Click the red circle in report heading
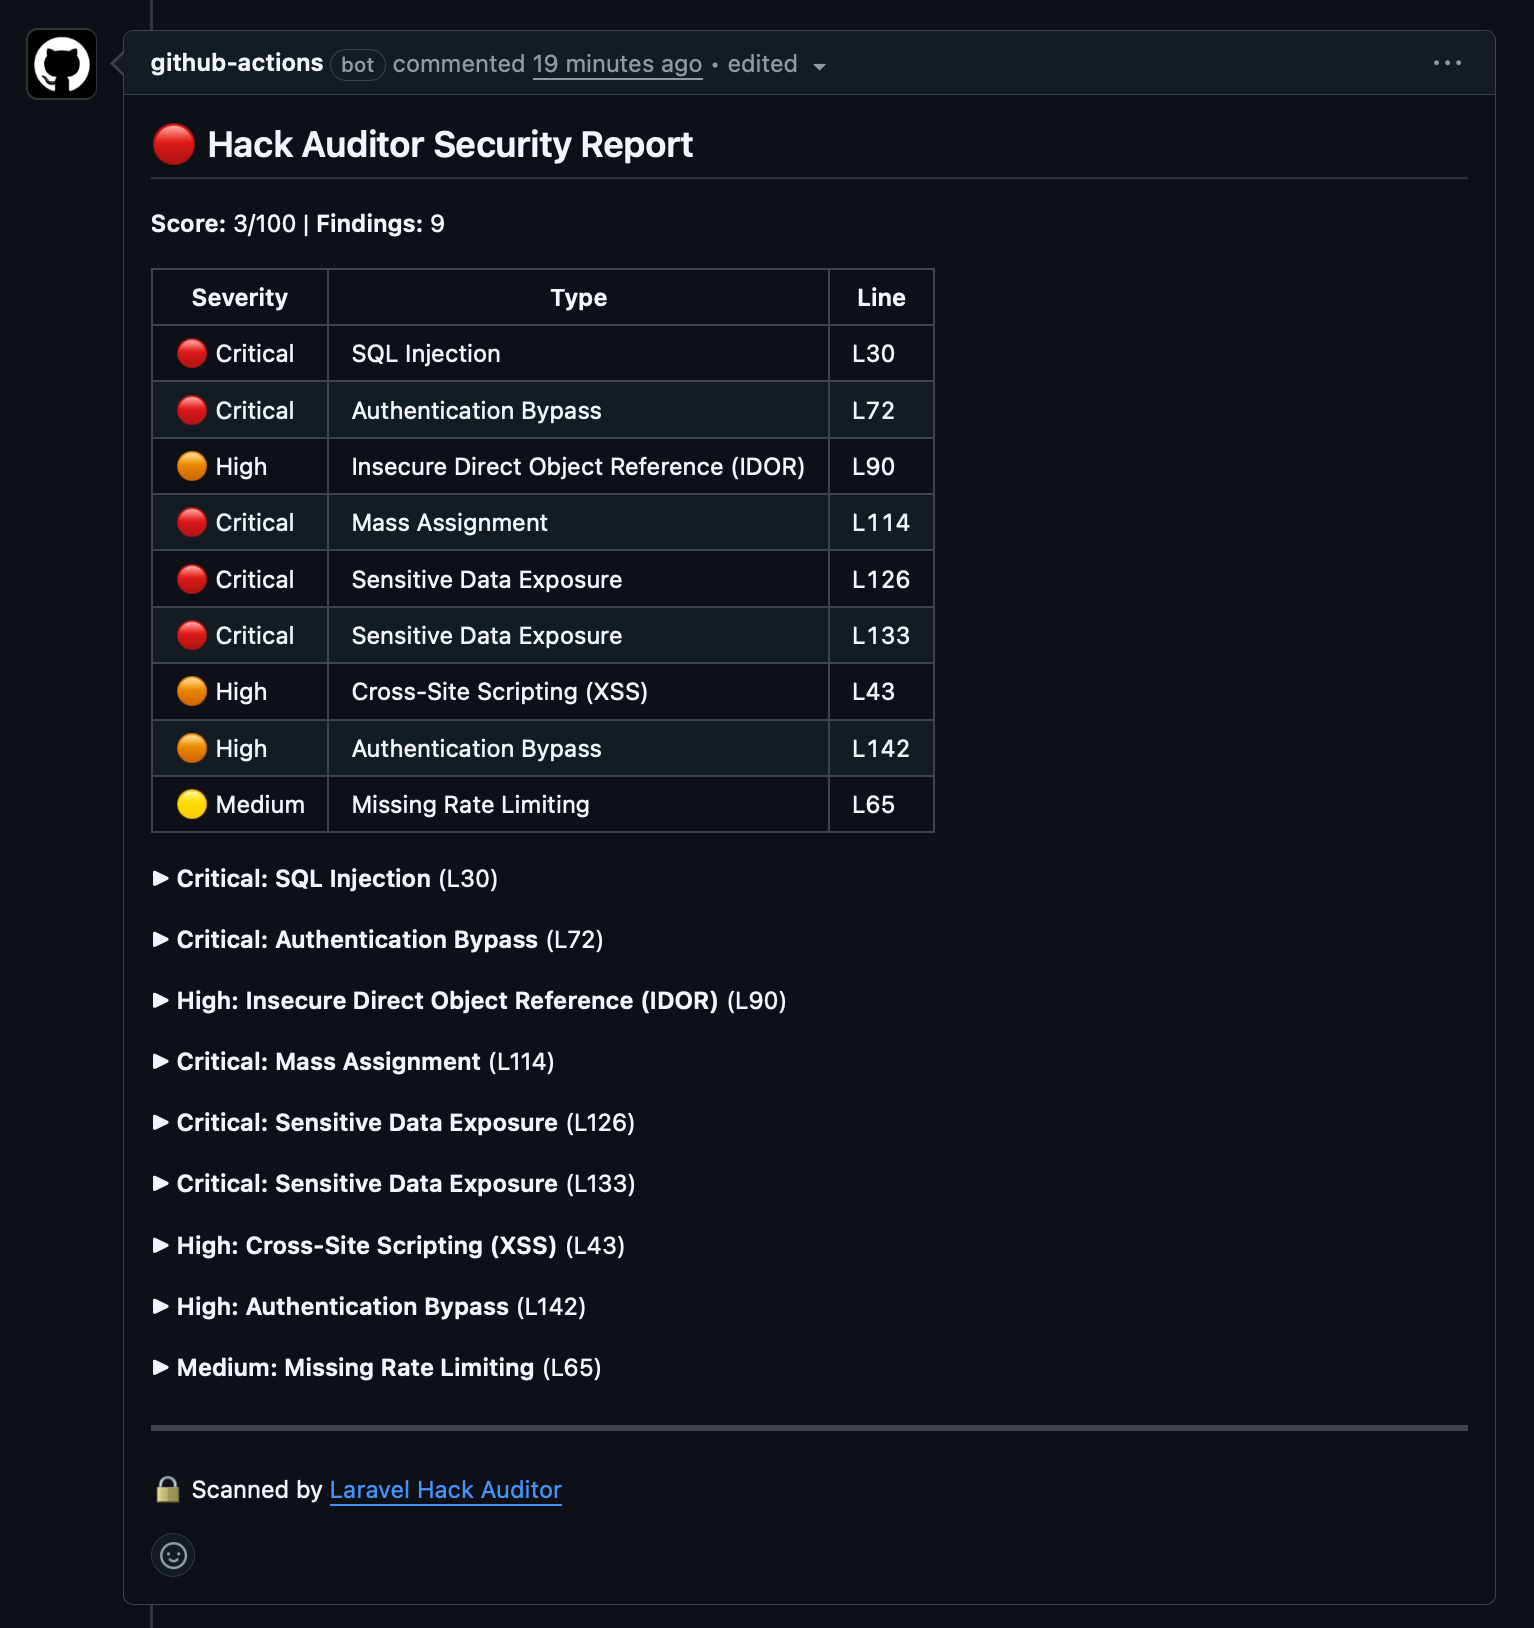1534x1628 pixels. coord(174,145)
